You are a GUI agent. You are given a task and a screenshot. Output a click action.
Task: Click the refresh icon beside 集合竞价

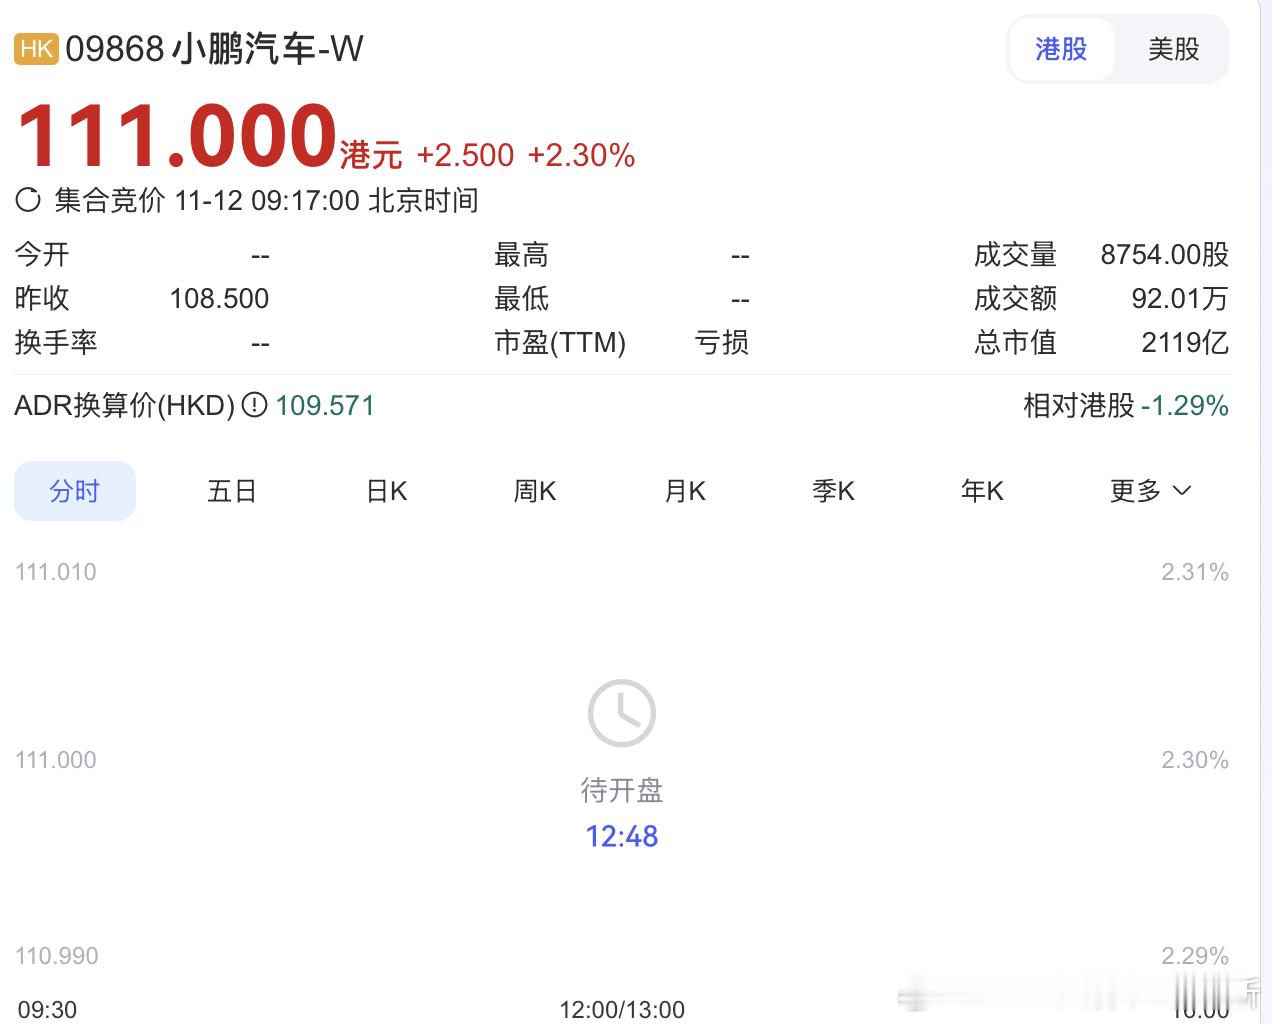[30, 200]
